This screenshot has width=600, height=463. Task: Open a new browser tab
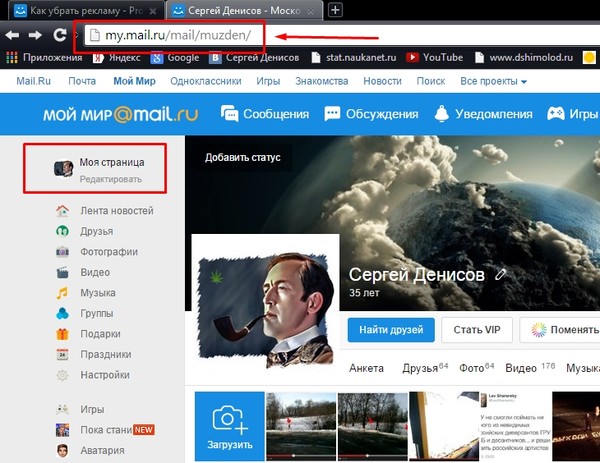pyautogui.click(x=335, y=10)
